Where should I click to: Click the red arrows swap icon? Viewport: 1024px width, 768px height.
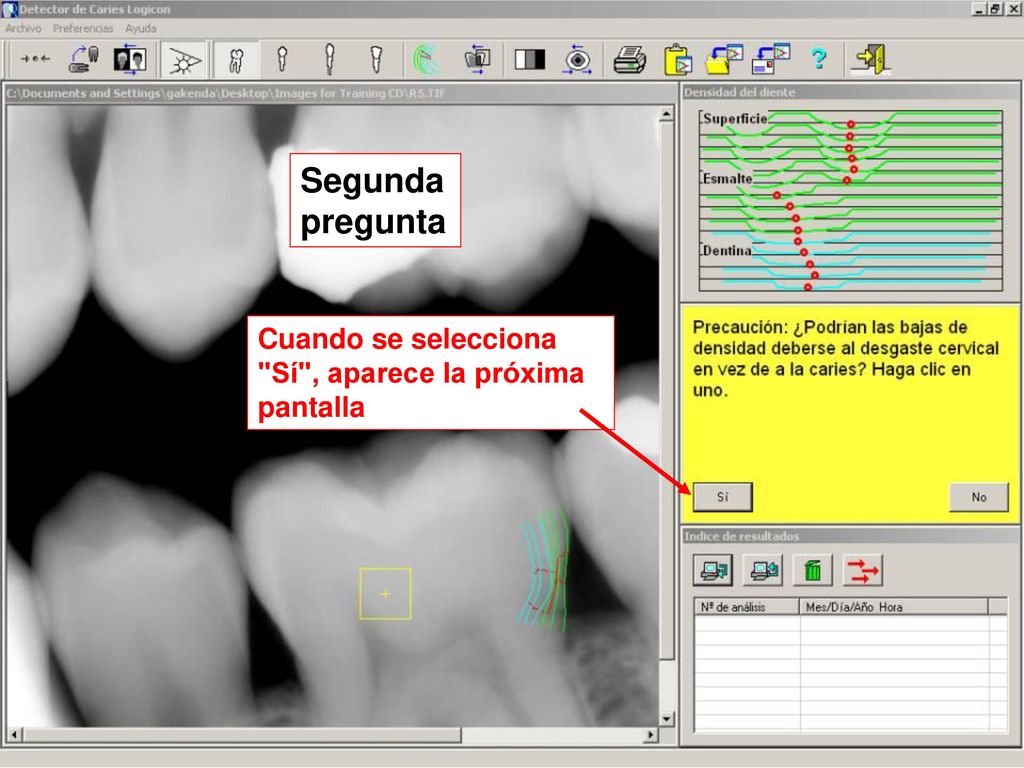[863, 571]
